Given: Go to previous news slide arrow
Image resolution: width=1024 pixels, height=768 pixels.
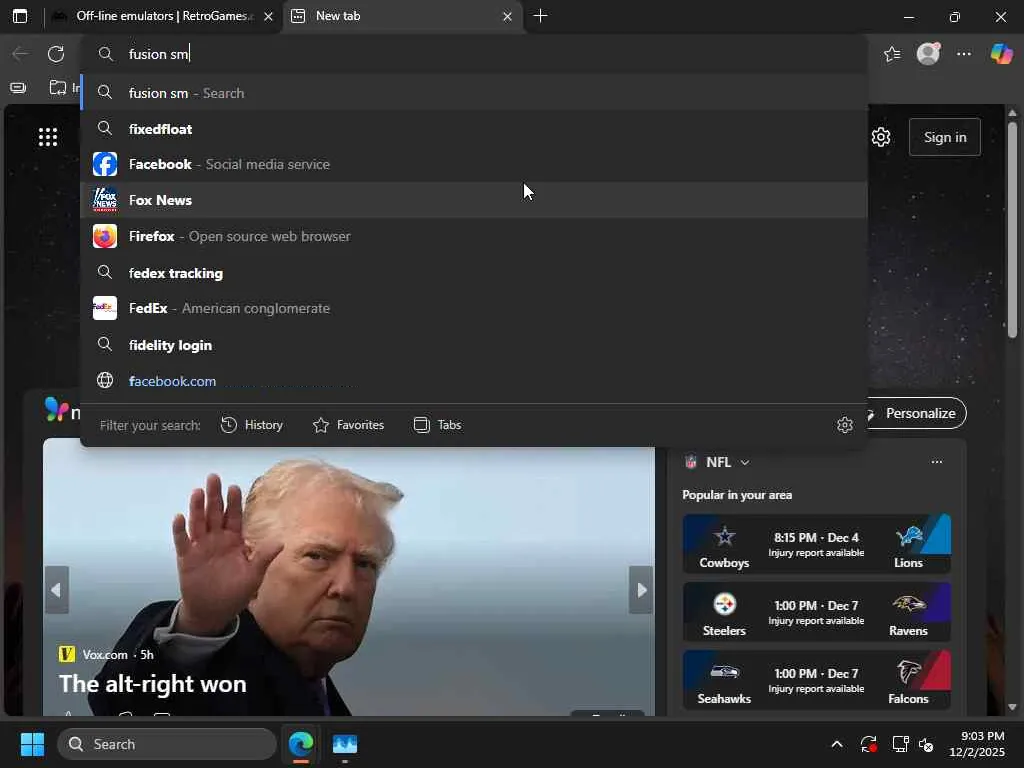Looking at the screenshot, I should pyautogui.click(x=56, y=590).
